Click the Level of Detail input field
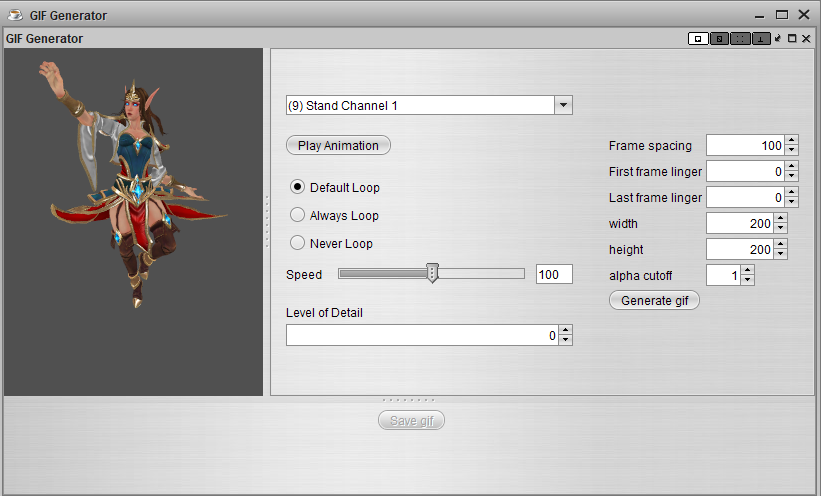 point(422,335)
